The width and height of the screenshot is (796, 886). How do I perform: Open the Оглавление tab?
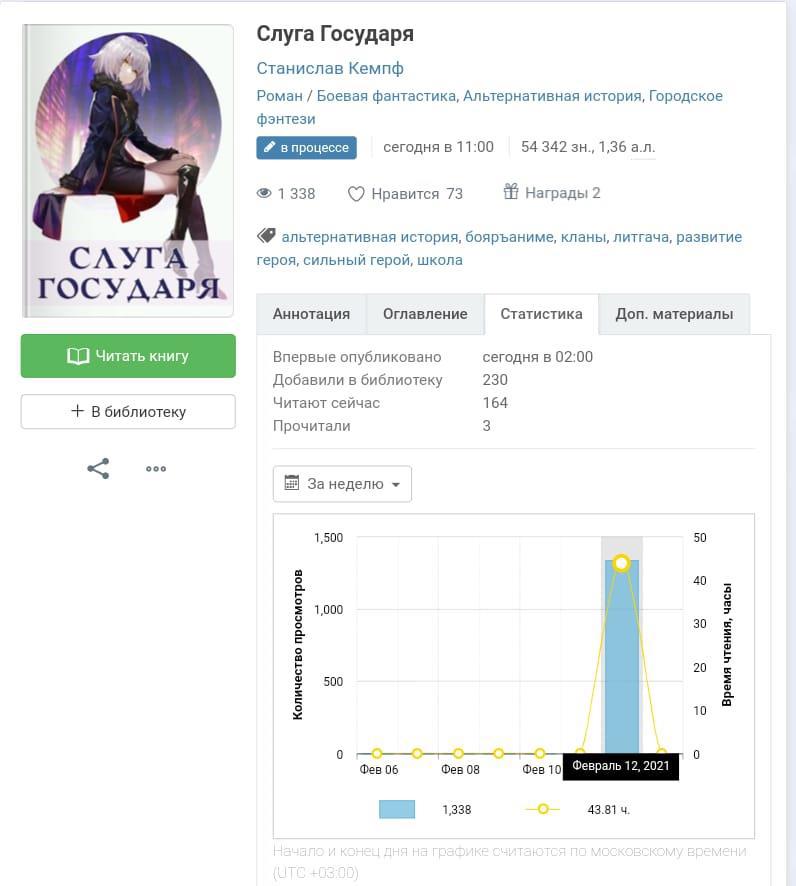[x=425, y=314]
